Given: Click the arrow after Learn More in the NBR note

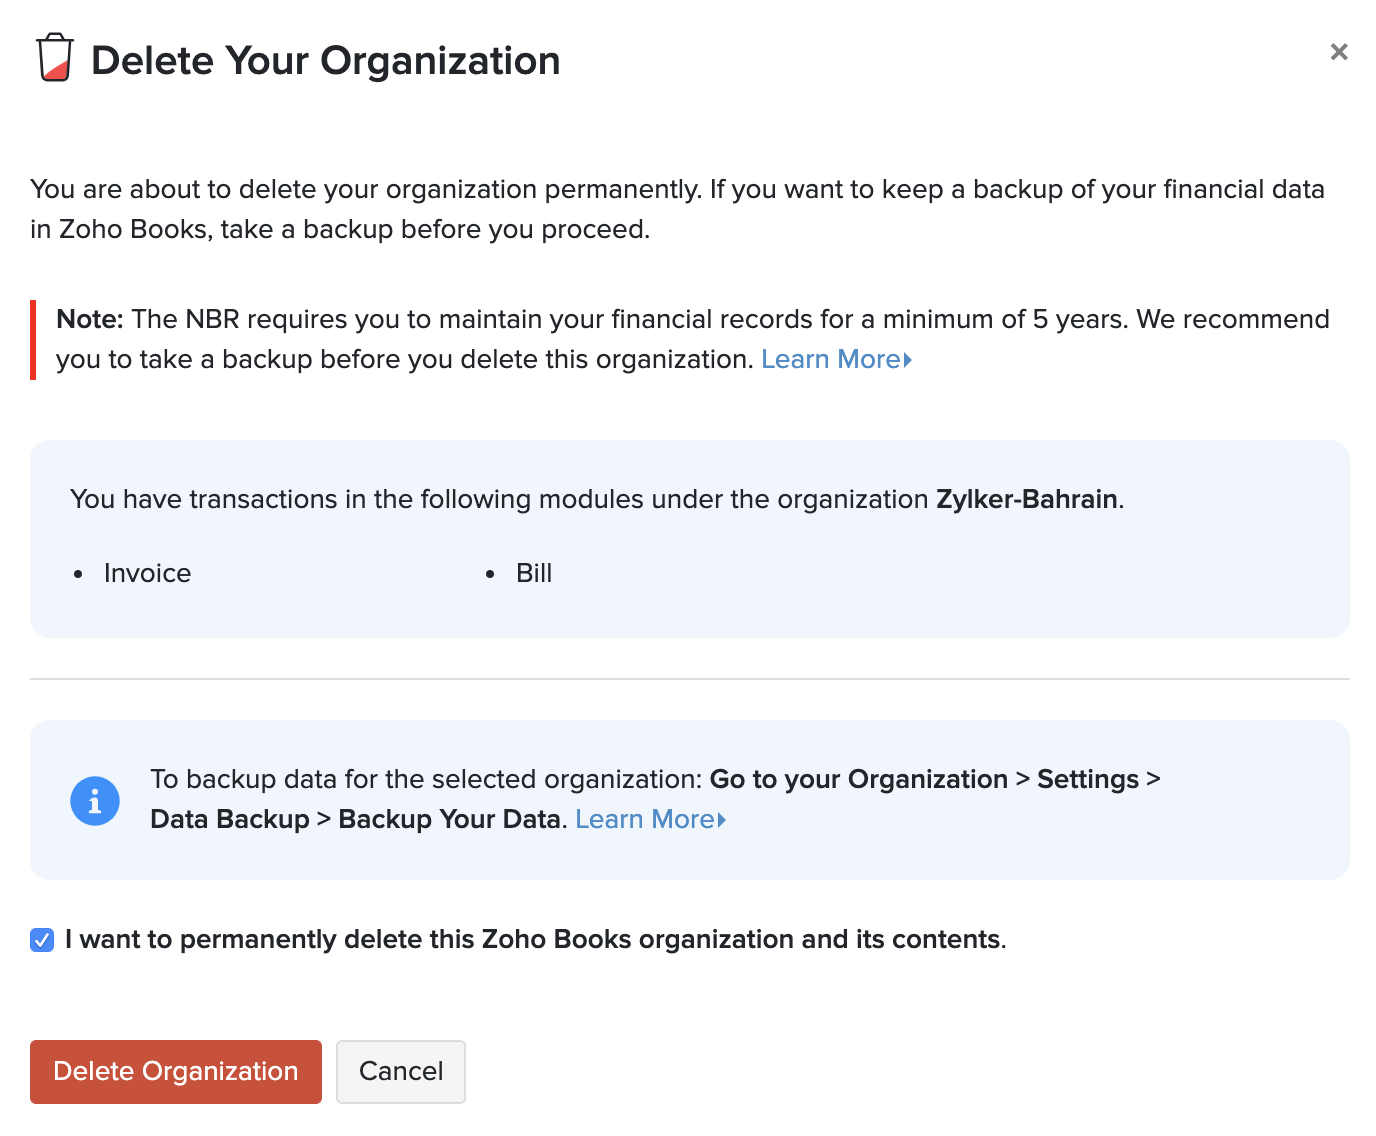Looking at the screenshot, I should point(908,360).
